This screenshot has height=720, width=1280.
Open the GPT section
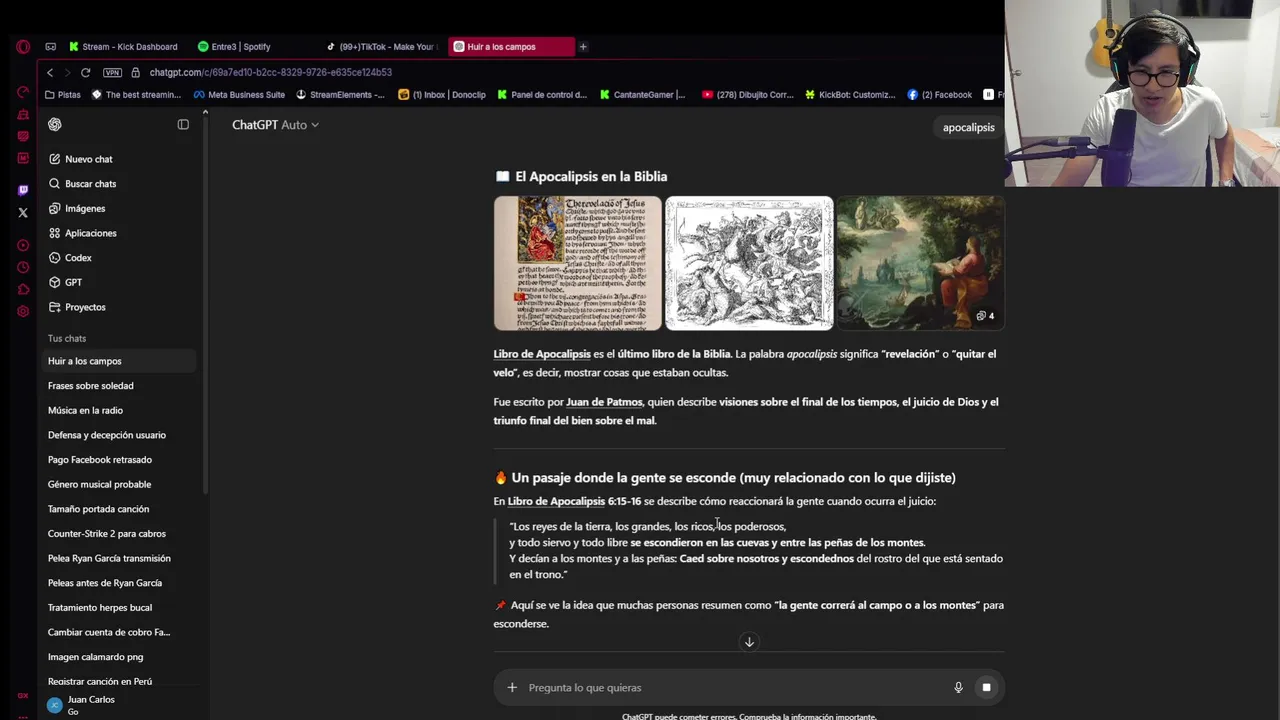[x=120, y=282]
